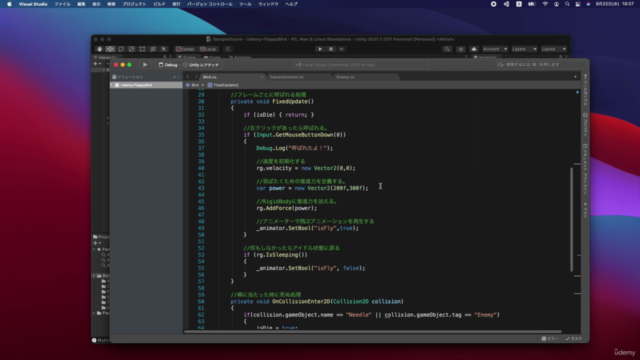Navigate back in the editor history

point(188,77)
